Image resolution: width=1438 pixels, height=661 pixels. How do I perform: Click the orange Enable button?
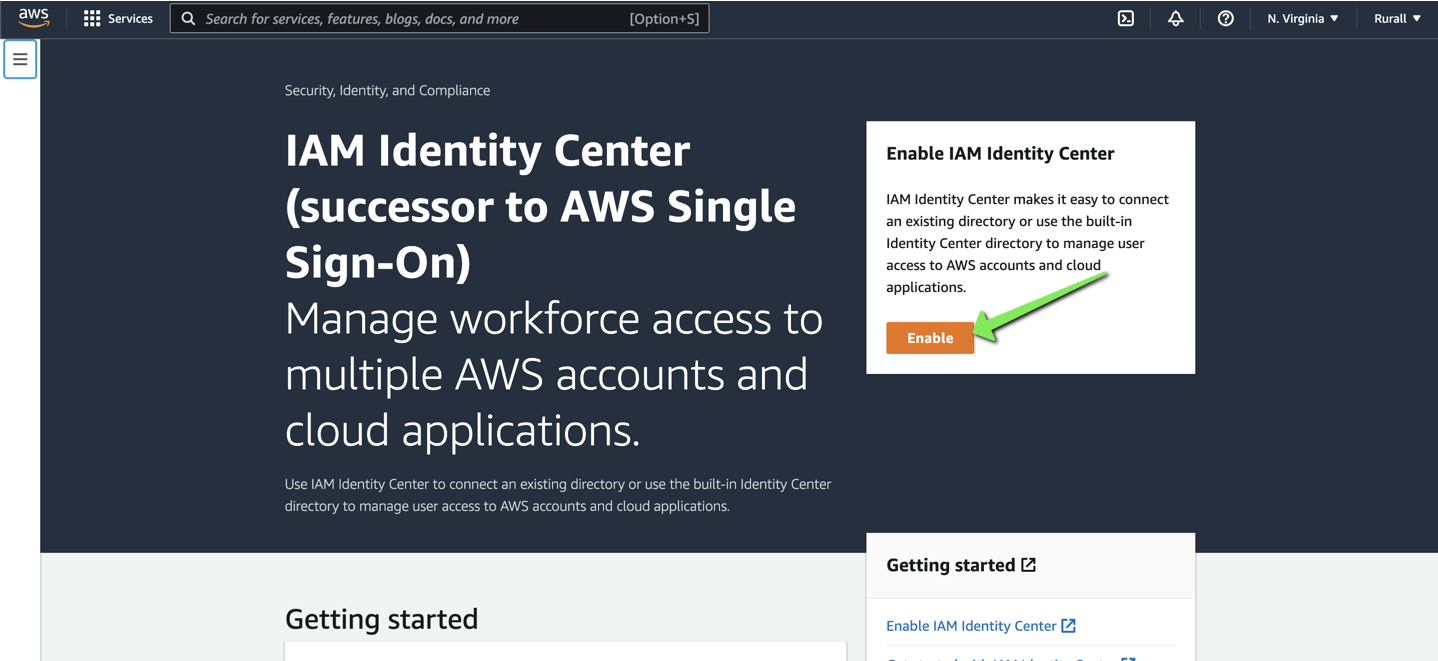930,338
